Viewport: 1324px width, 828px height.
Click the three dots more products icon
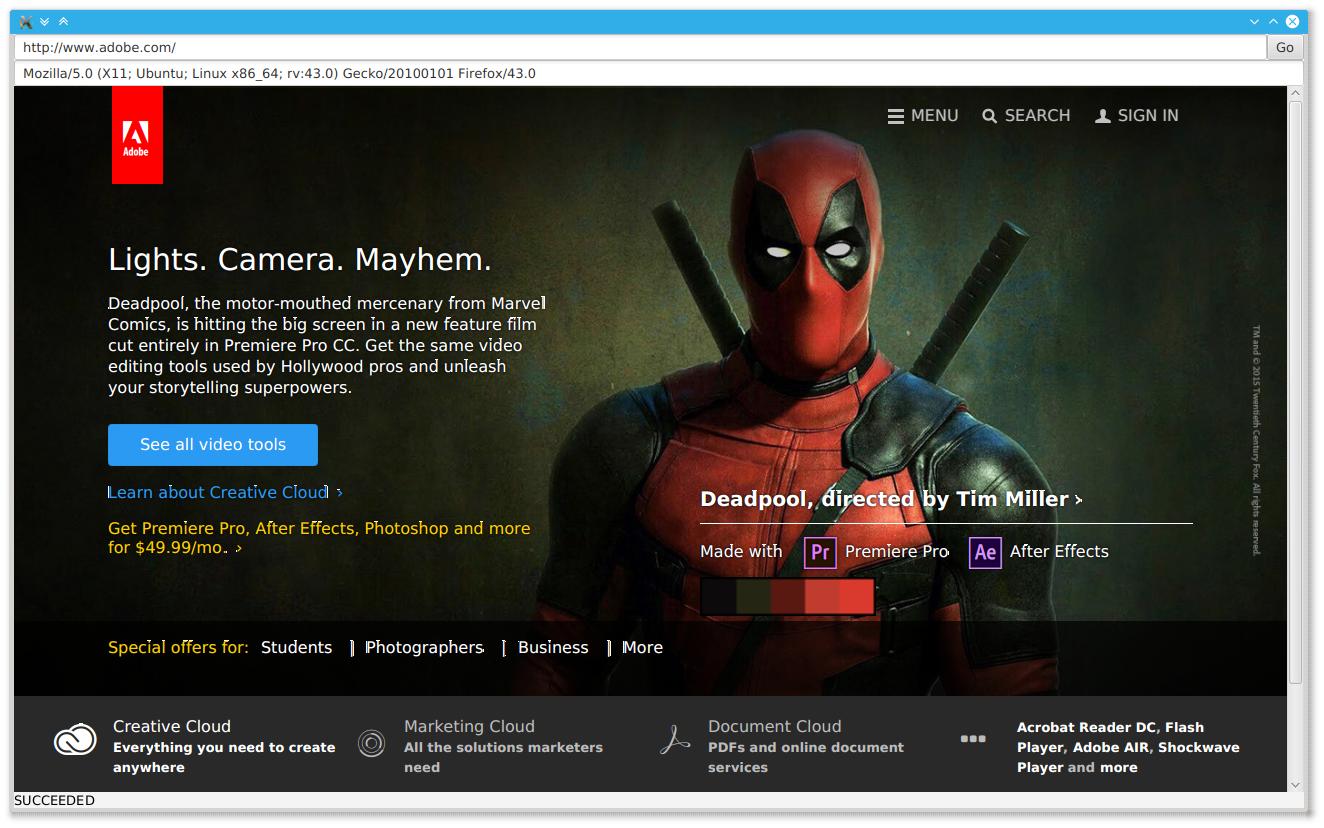click(x=973, y=739)
